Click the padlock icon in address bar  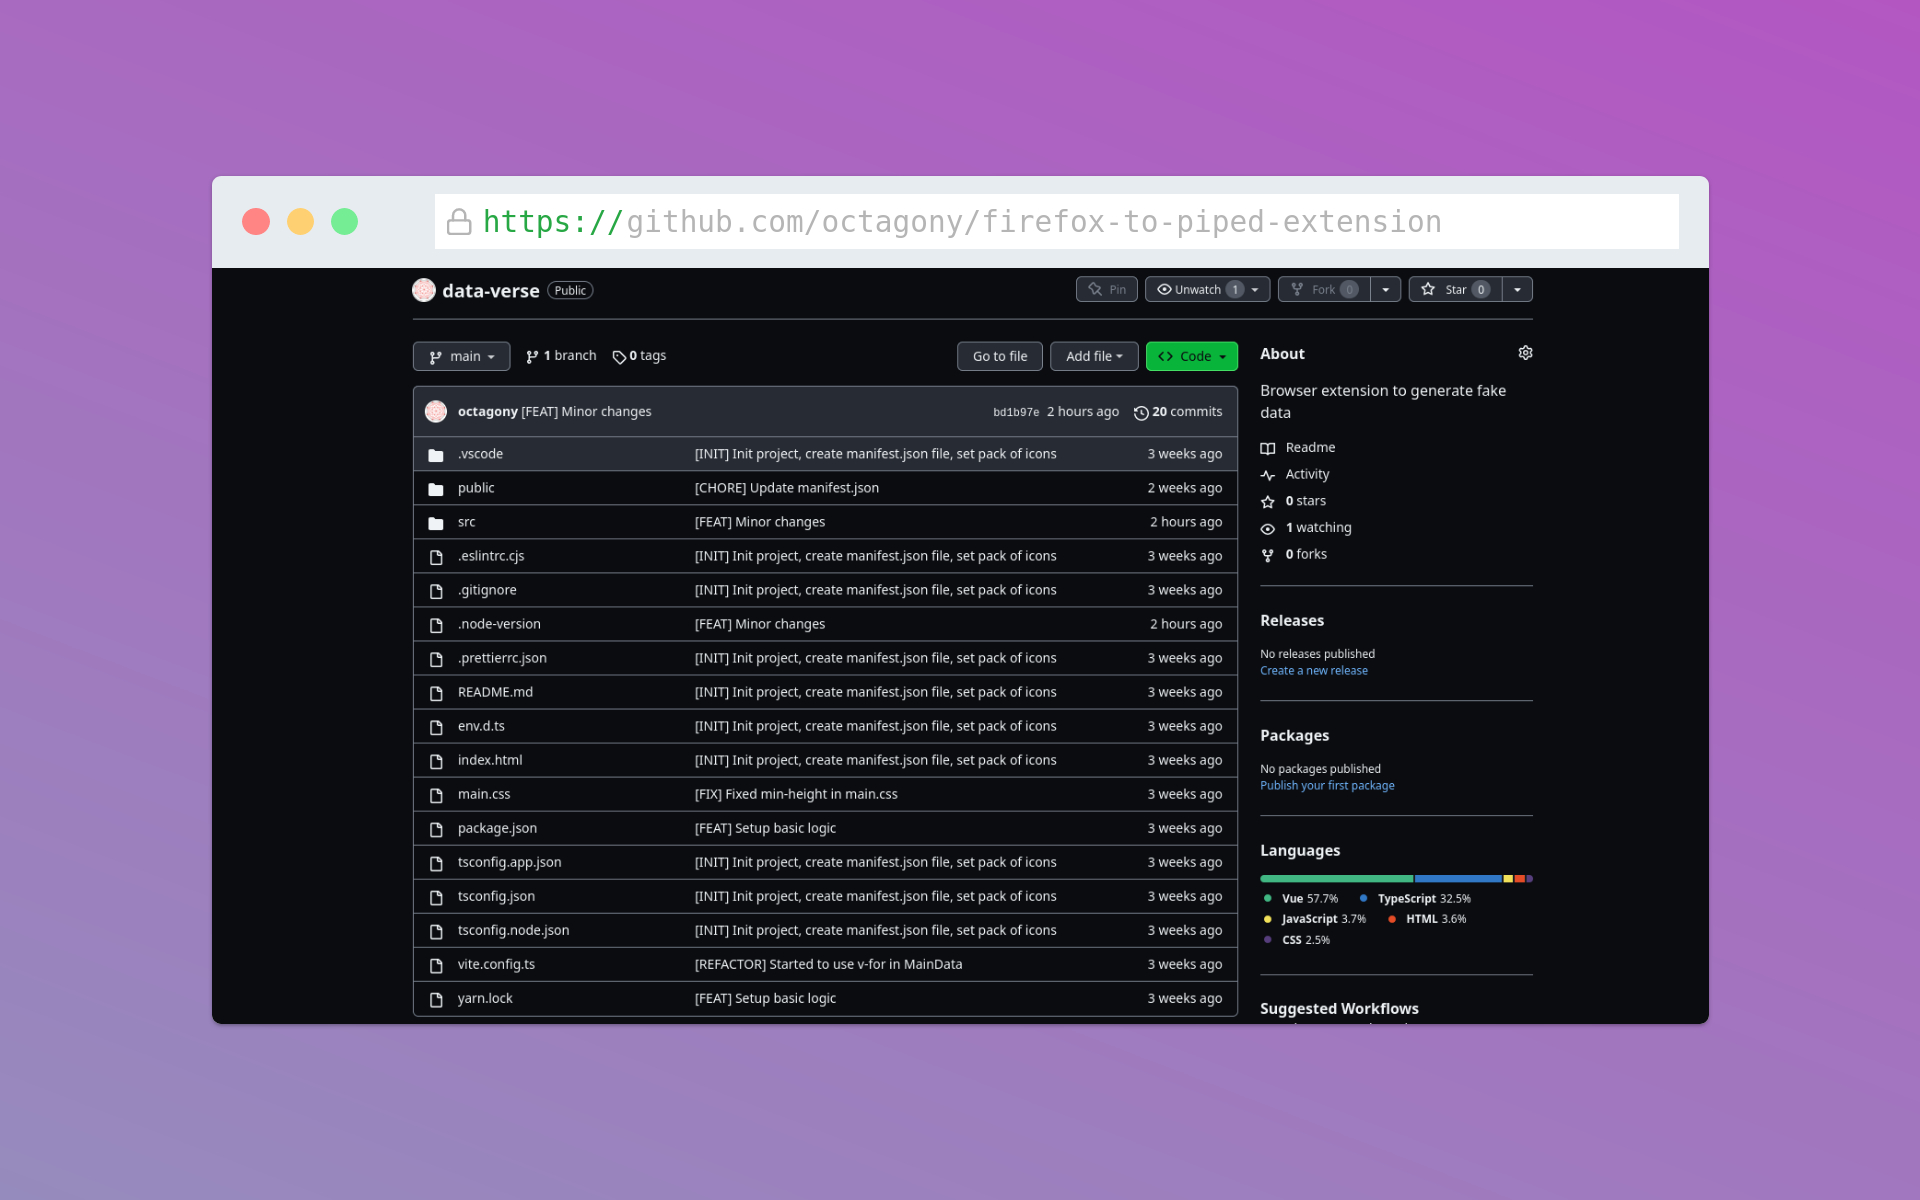tap(459, 222)
